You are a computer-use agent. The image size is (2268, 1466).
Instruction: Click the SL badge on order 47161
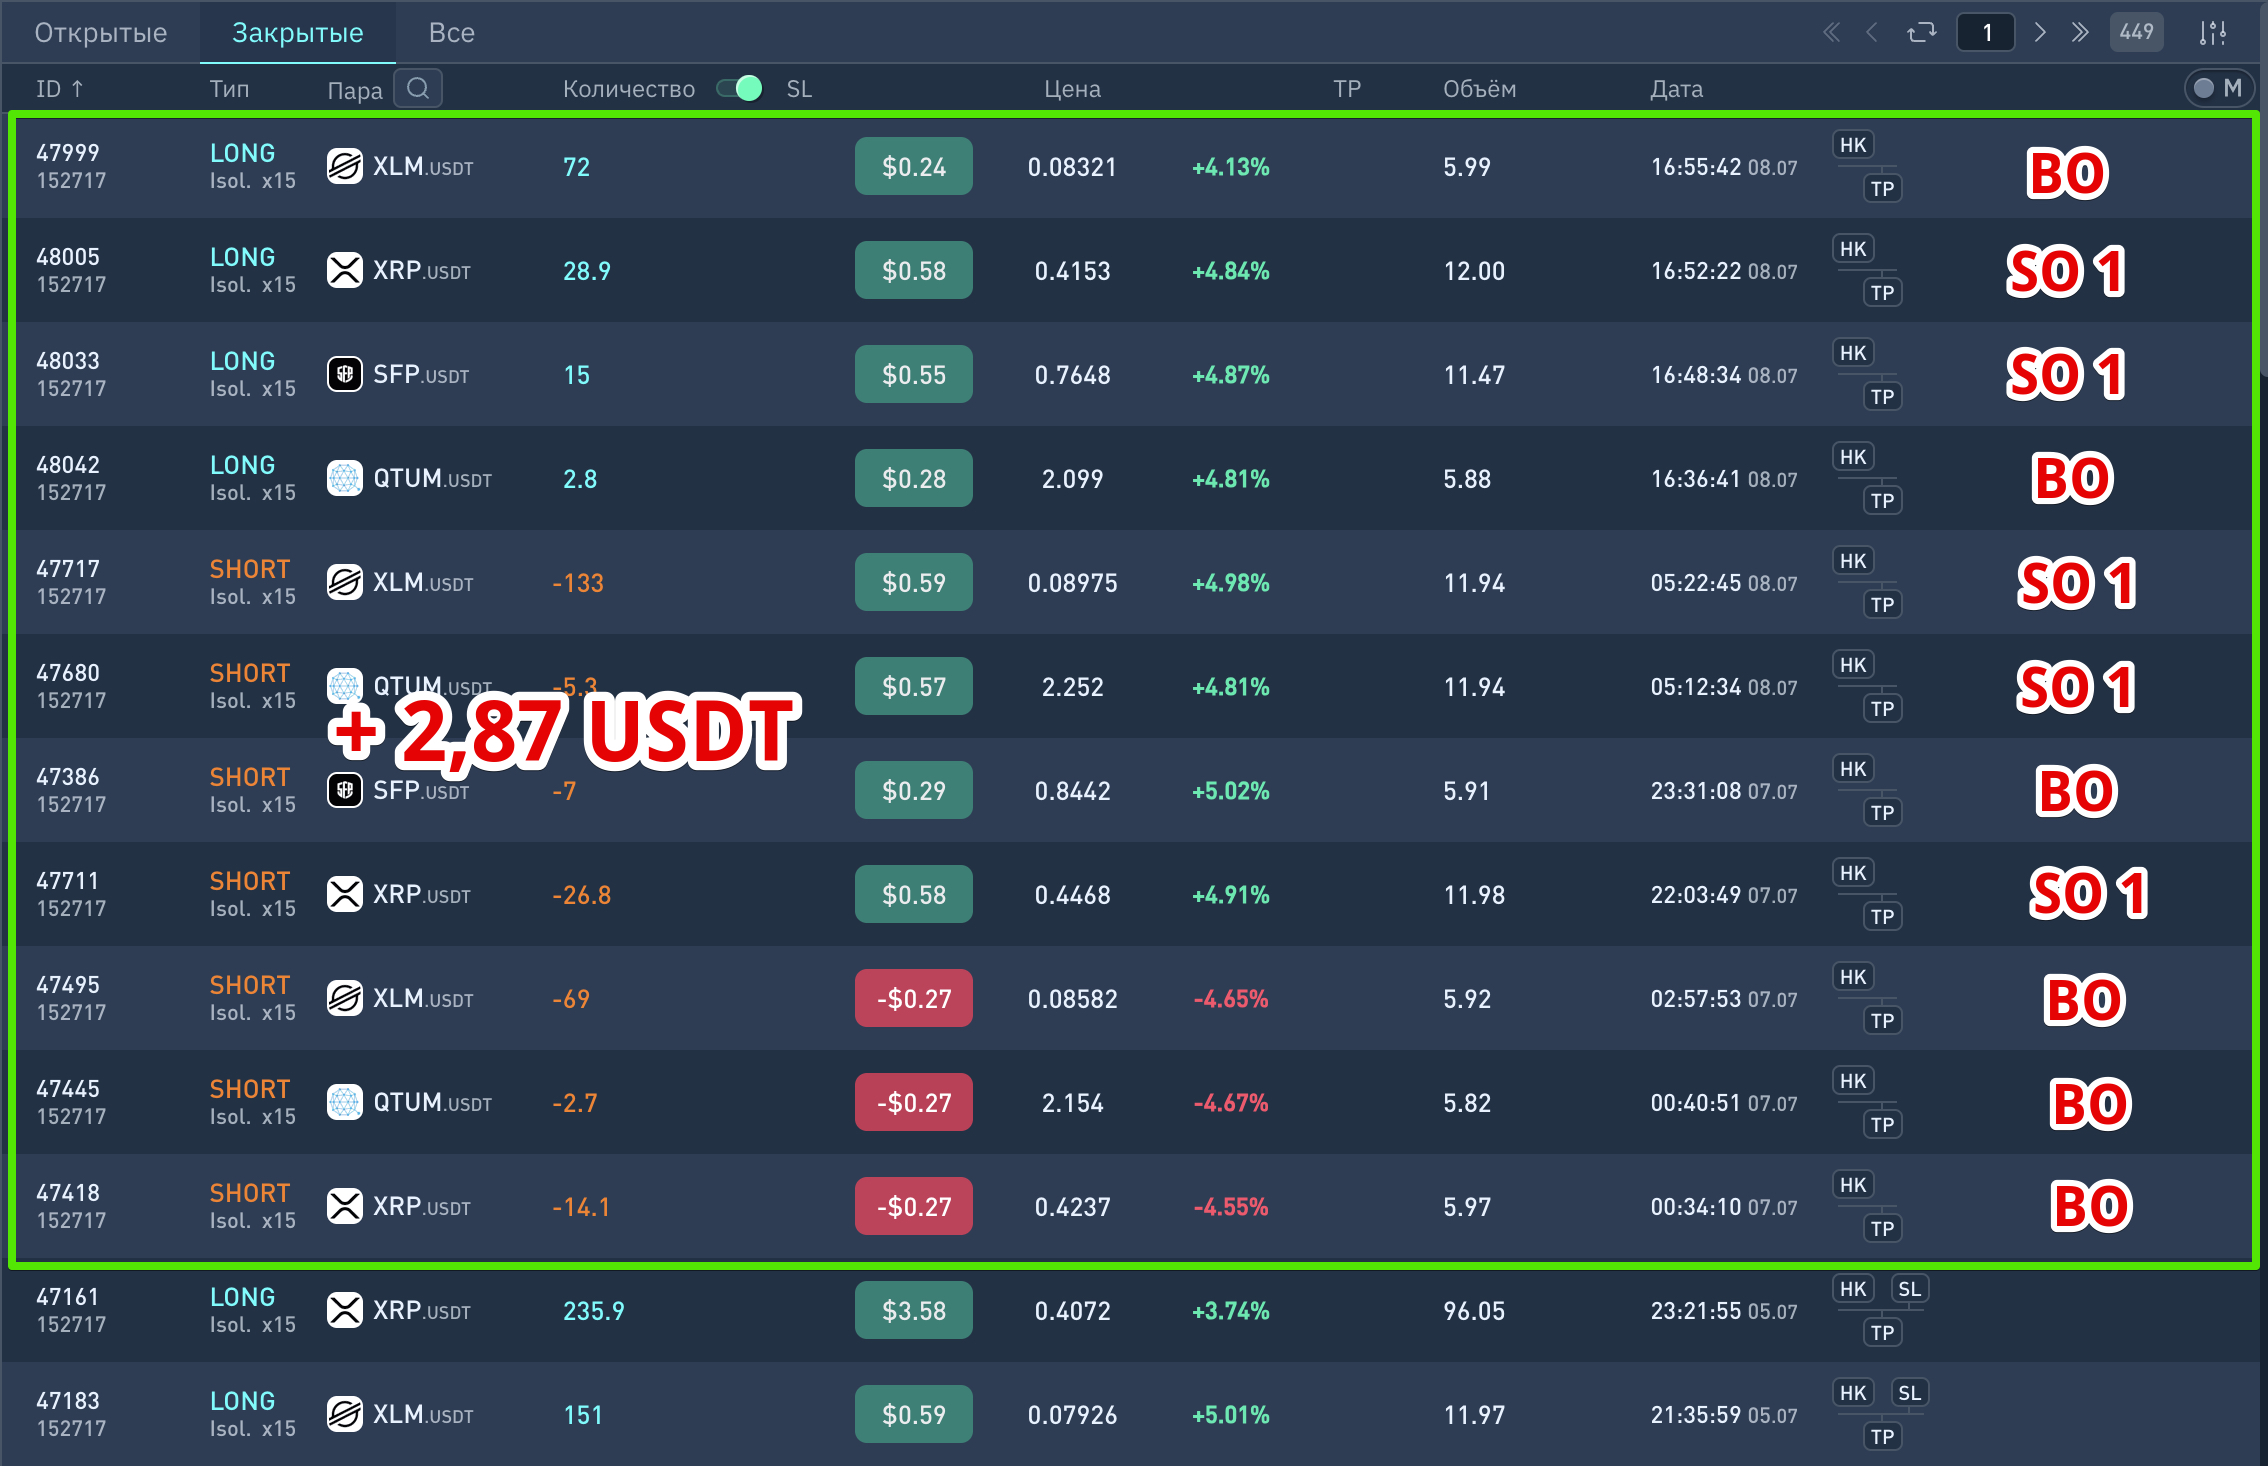1909,1290
